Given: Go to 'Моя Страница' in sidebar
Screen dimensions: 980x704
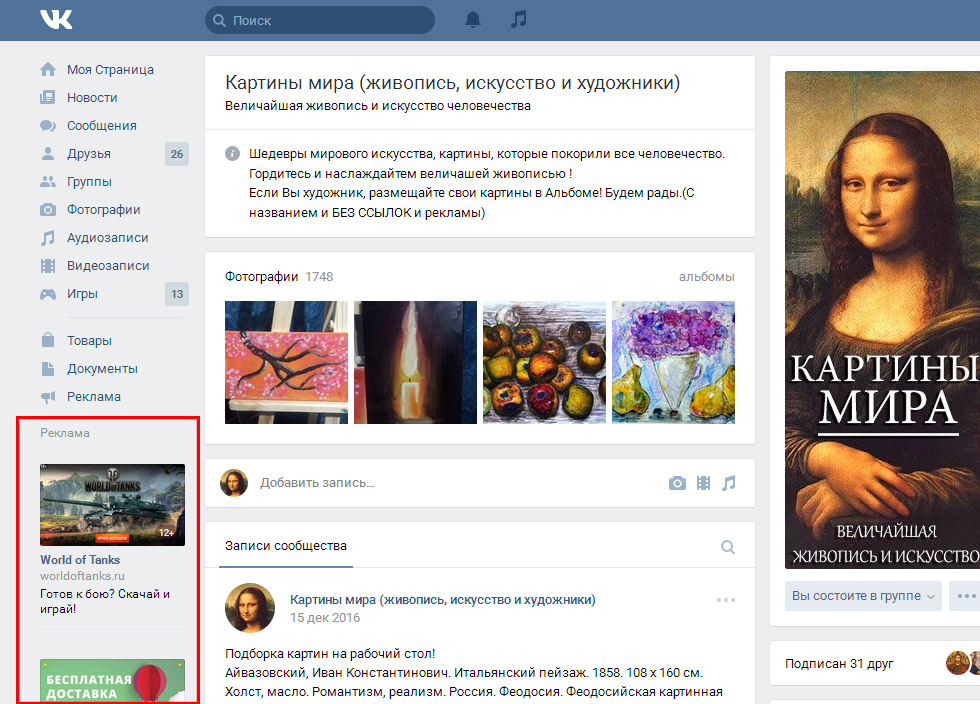Looking at the screenshot, I should click(110, 70).
